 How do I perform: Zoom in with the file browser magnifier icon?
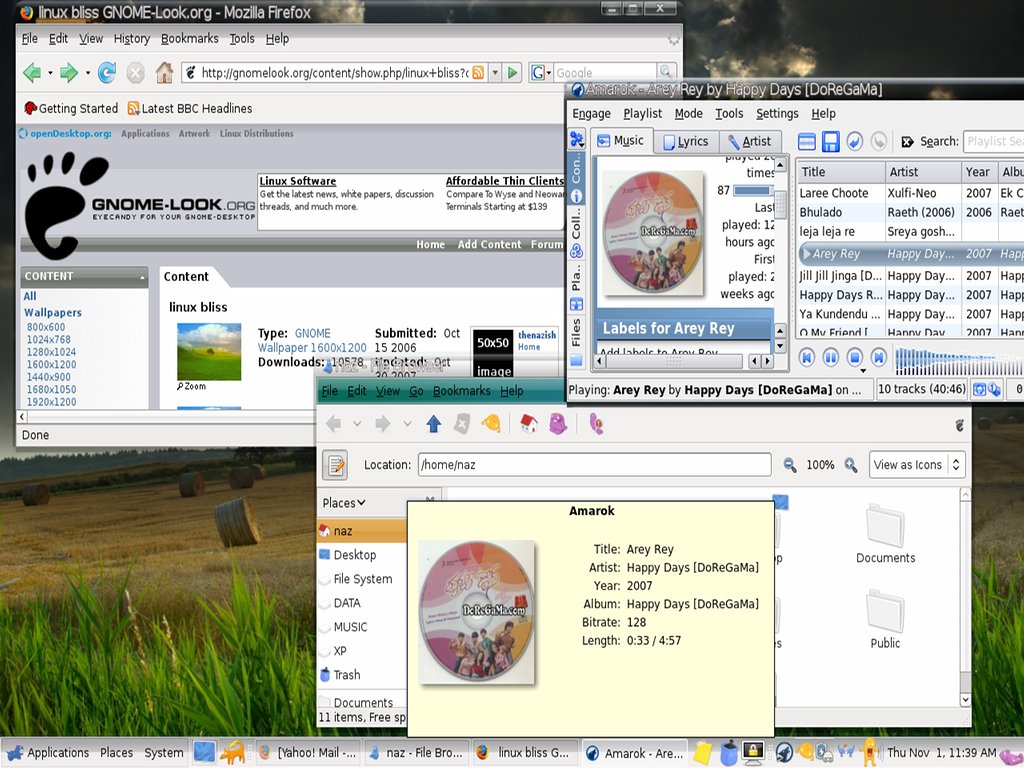tap(850, 465)
